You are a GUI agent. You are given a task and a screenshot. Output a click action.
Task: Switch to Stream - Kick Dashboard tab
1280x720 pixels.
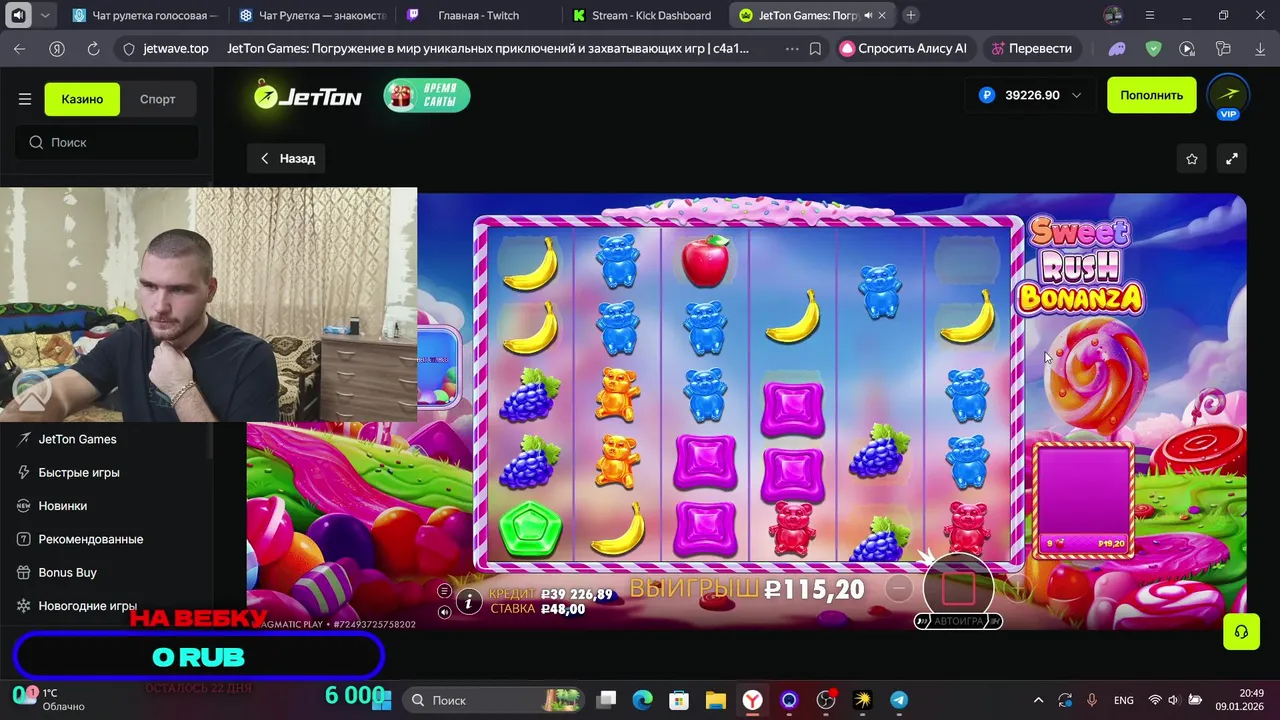[645, 15]
